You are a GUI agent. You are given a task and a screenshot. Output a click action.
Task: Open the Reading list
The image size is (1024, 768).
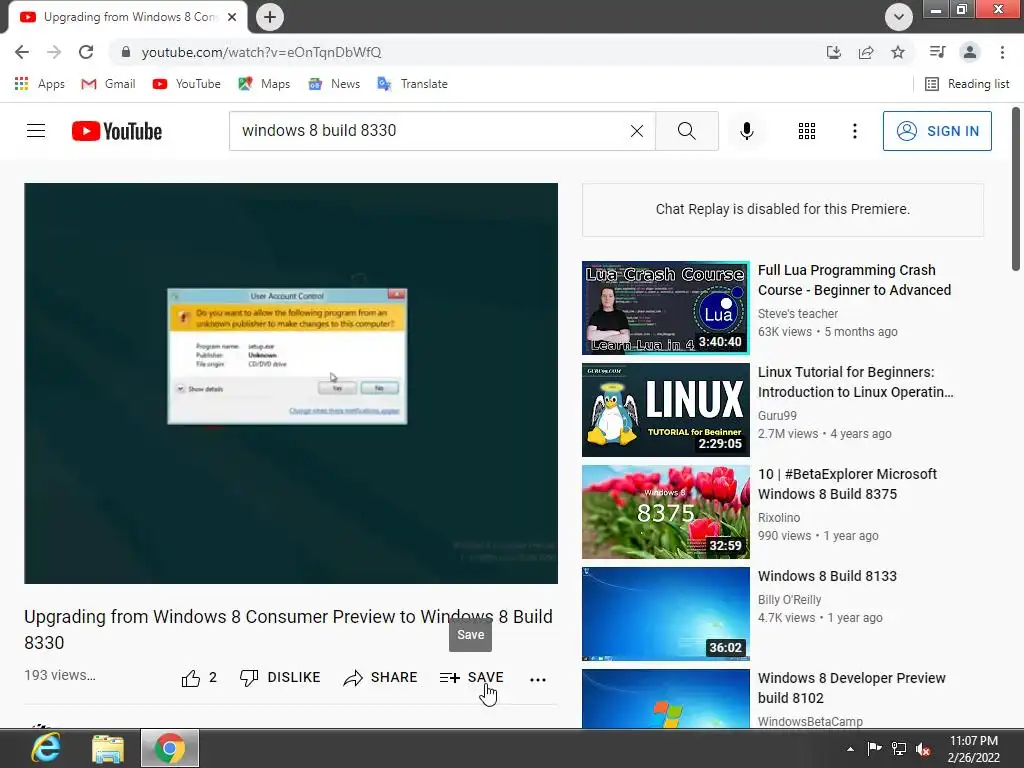(967, 84)
